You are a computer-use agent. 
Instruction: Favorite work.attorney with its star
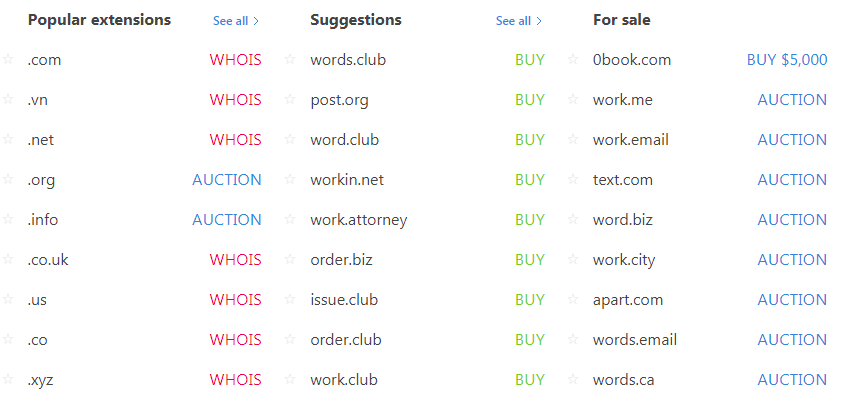pos(291,220)
